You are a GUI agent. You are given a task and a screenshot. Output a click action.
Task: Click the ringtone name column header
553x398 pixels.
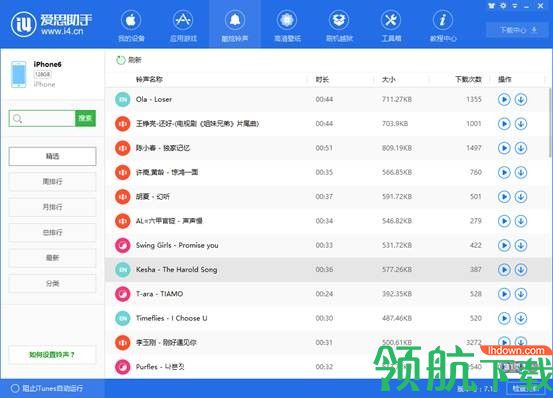149,79
